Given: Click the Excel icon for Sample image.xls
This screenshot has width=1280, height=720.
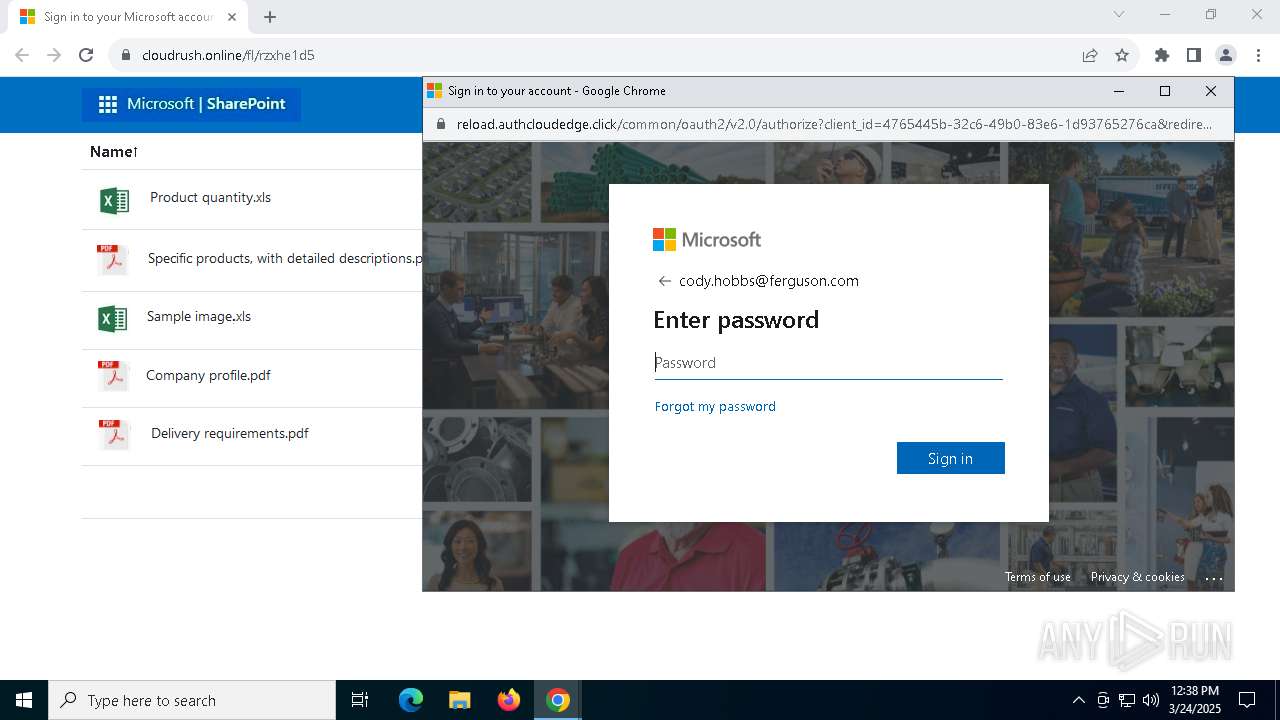Looking at the screenshot, I should pos(112,319).
